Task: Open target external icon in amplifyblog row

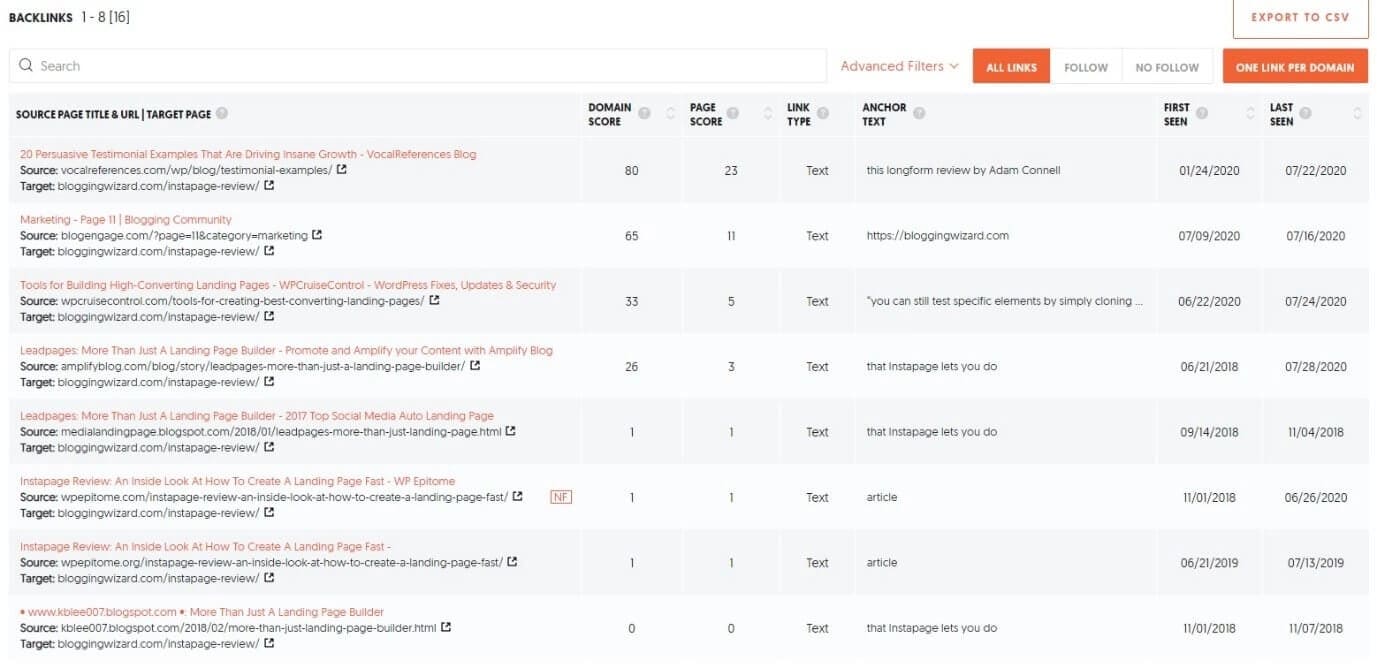Action: pyautogui.click(x=269, y=382)
